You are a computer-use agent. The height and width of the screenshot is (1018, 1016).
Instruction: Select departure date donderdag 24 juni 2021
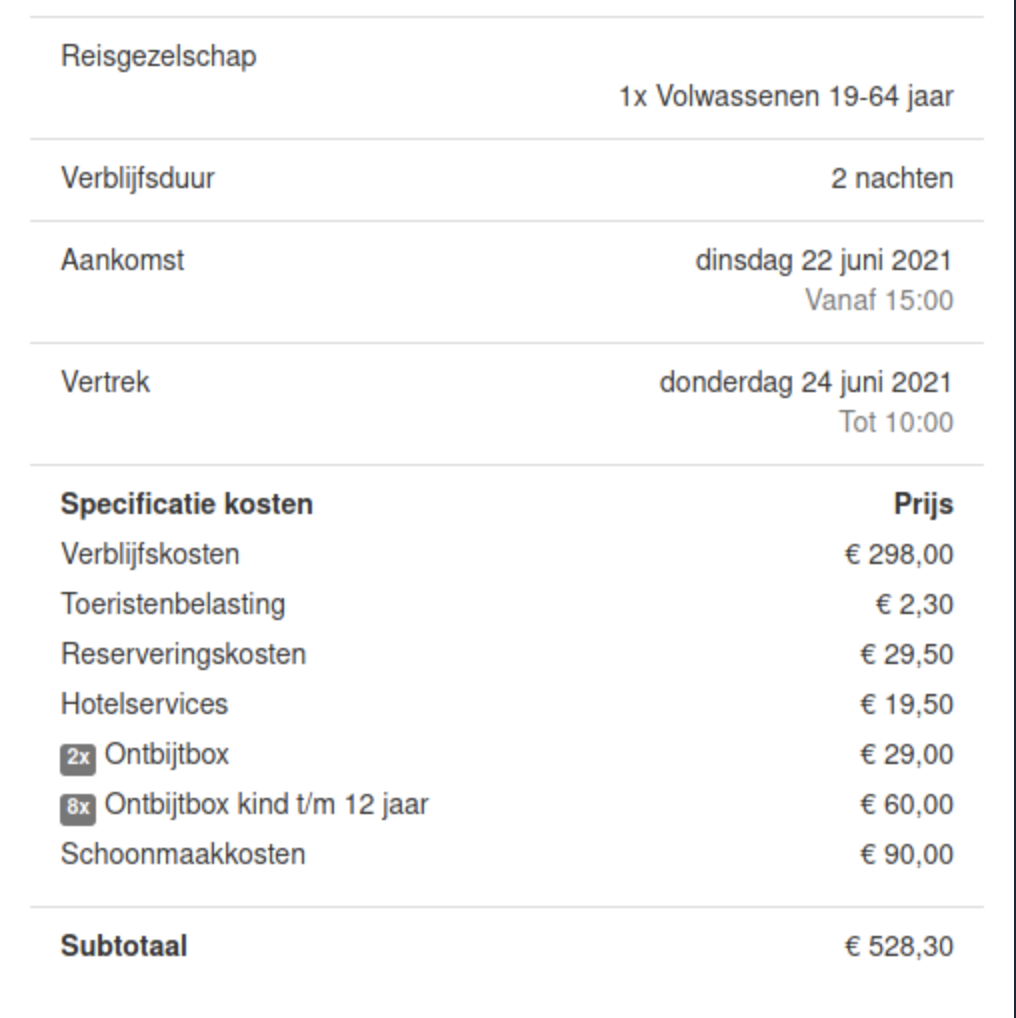(x=806, y=382)
